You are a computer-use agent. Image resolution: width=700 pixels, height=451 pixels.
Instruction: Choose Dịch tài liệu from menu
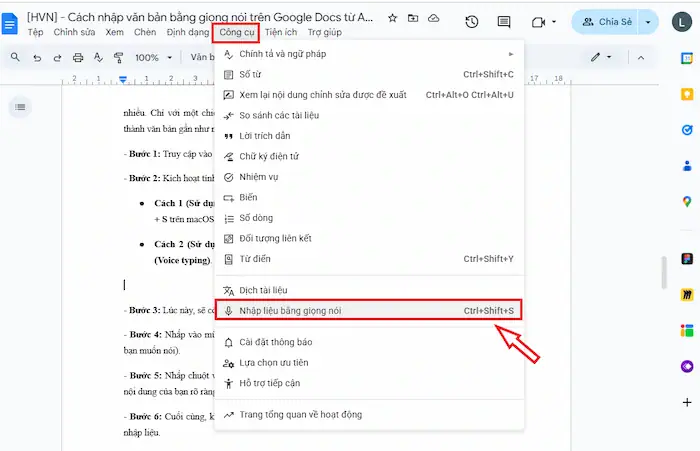pos(265,290)
